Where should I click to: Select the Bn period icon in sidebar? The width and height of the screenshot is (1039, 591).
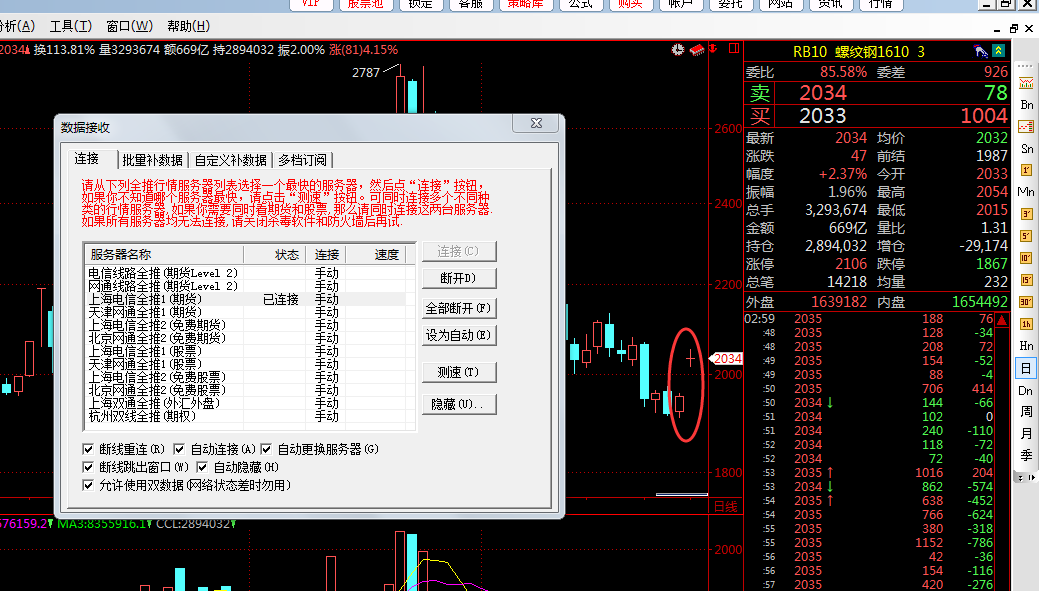1026,104
